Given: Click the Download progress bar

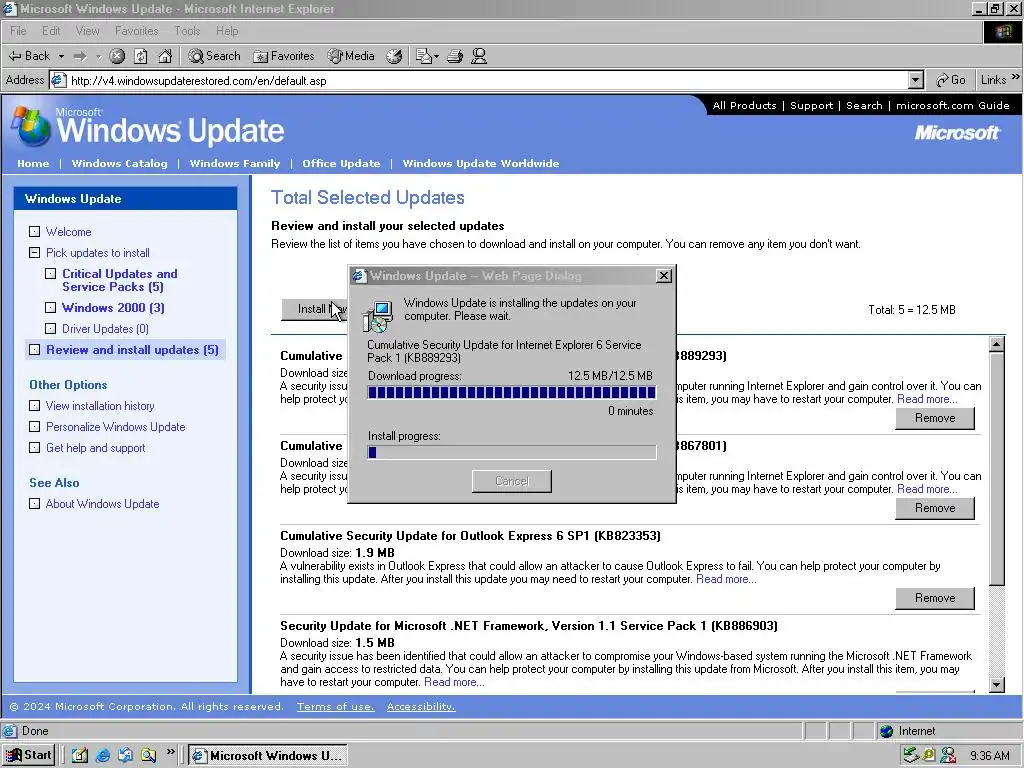Looking at the screenshot, I should 511,392.
